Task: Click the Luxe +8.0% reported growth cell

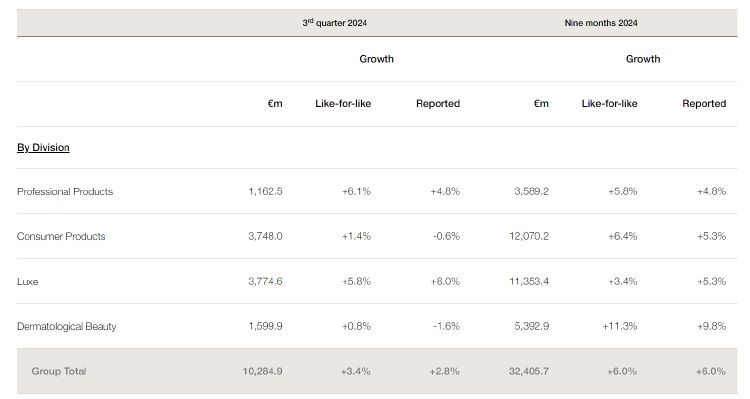Action: tap(445, 281)
